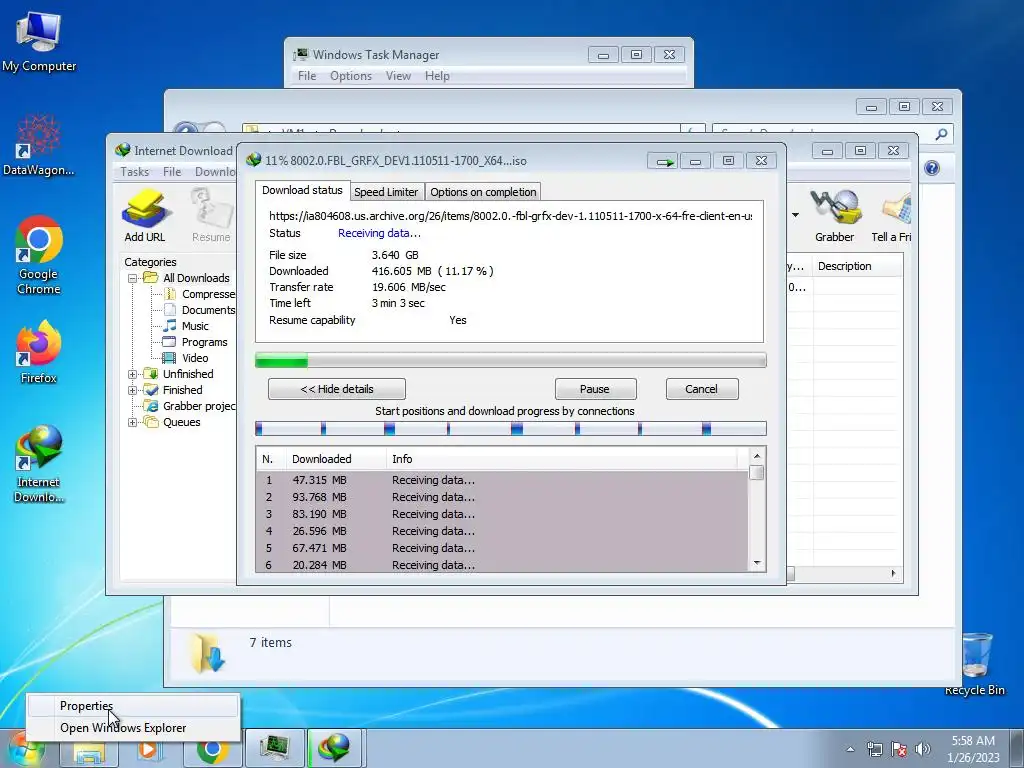
Task: Open Help menu in Task Manager
Action: [x=437, y=76]
